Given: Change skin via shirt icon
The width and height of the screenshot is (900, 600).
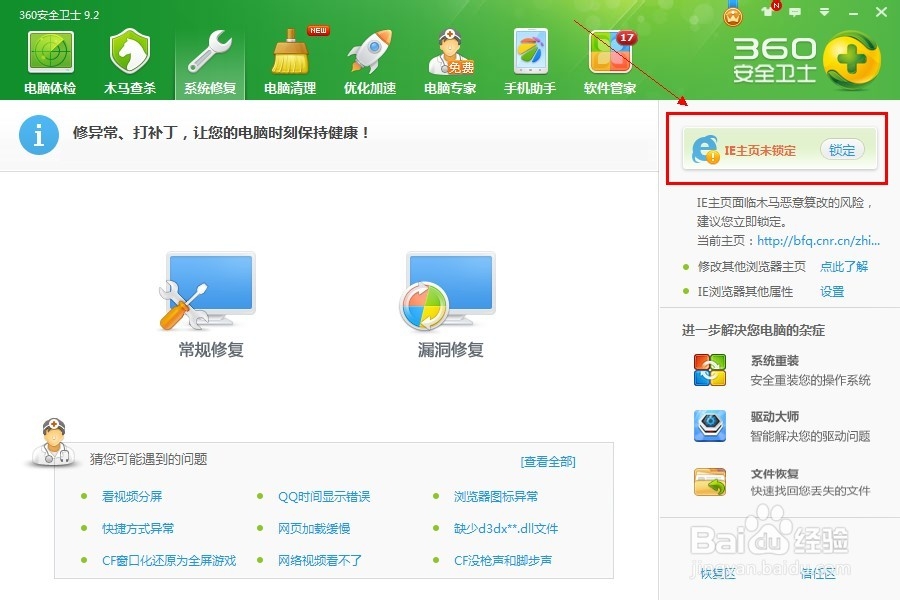Looking at the screenshot, I should [766, 12].
